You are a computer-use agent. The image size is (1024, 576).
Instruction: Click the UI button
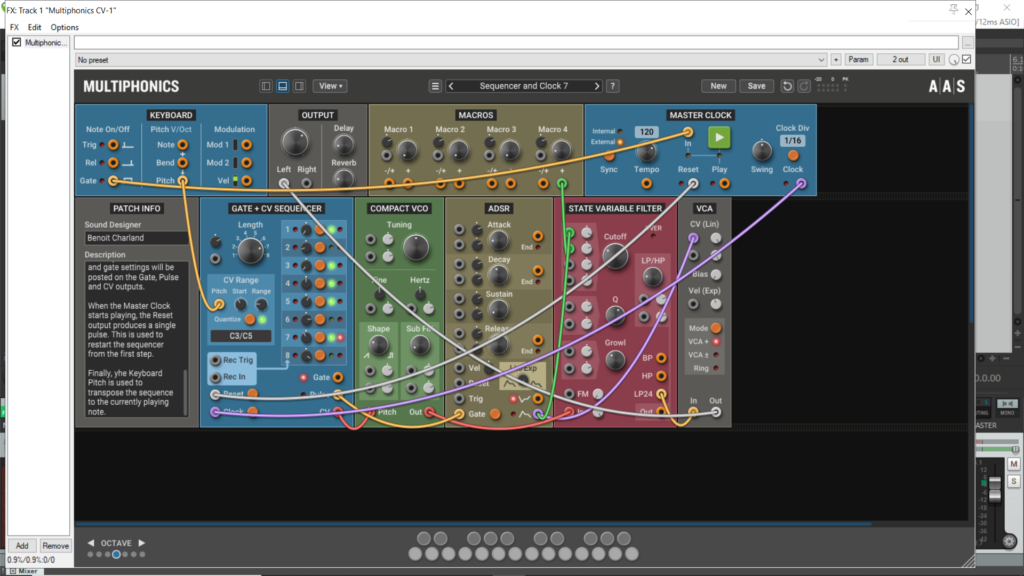point(936,59)
